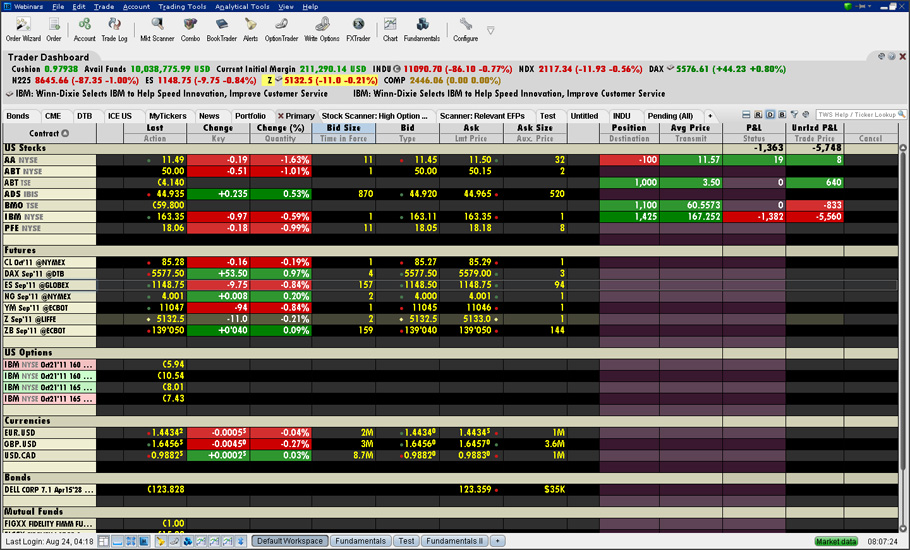Select the ES Sep'11 @GLOBEX futures row

point(451,285)
